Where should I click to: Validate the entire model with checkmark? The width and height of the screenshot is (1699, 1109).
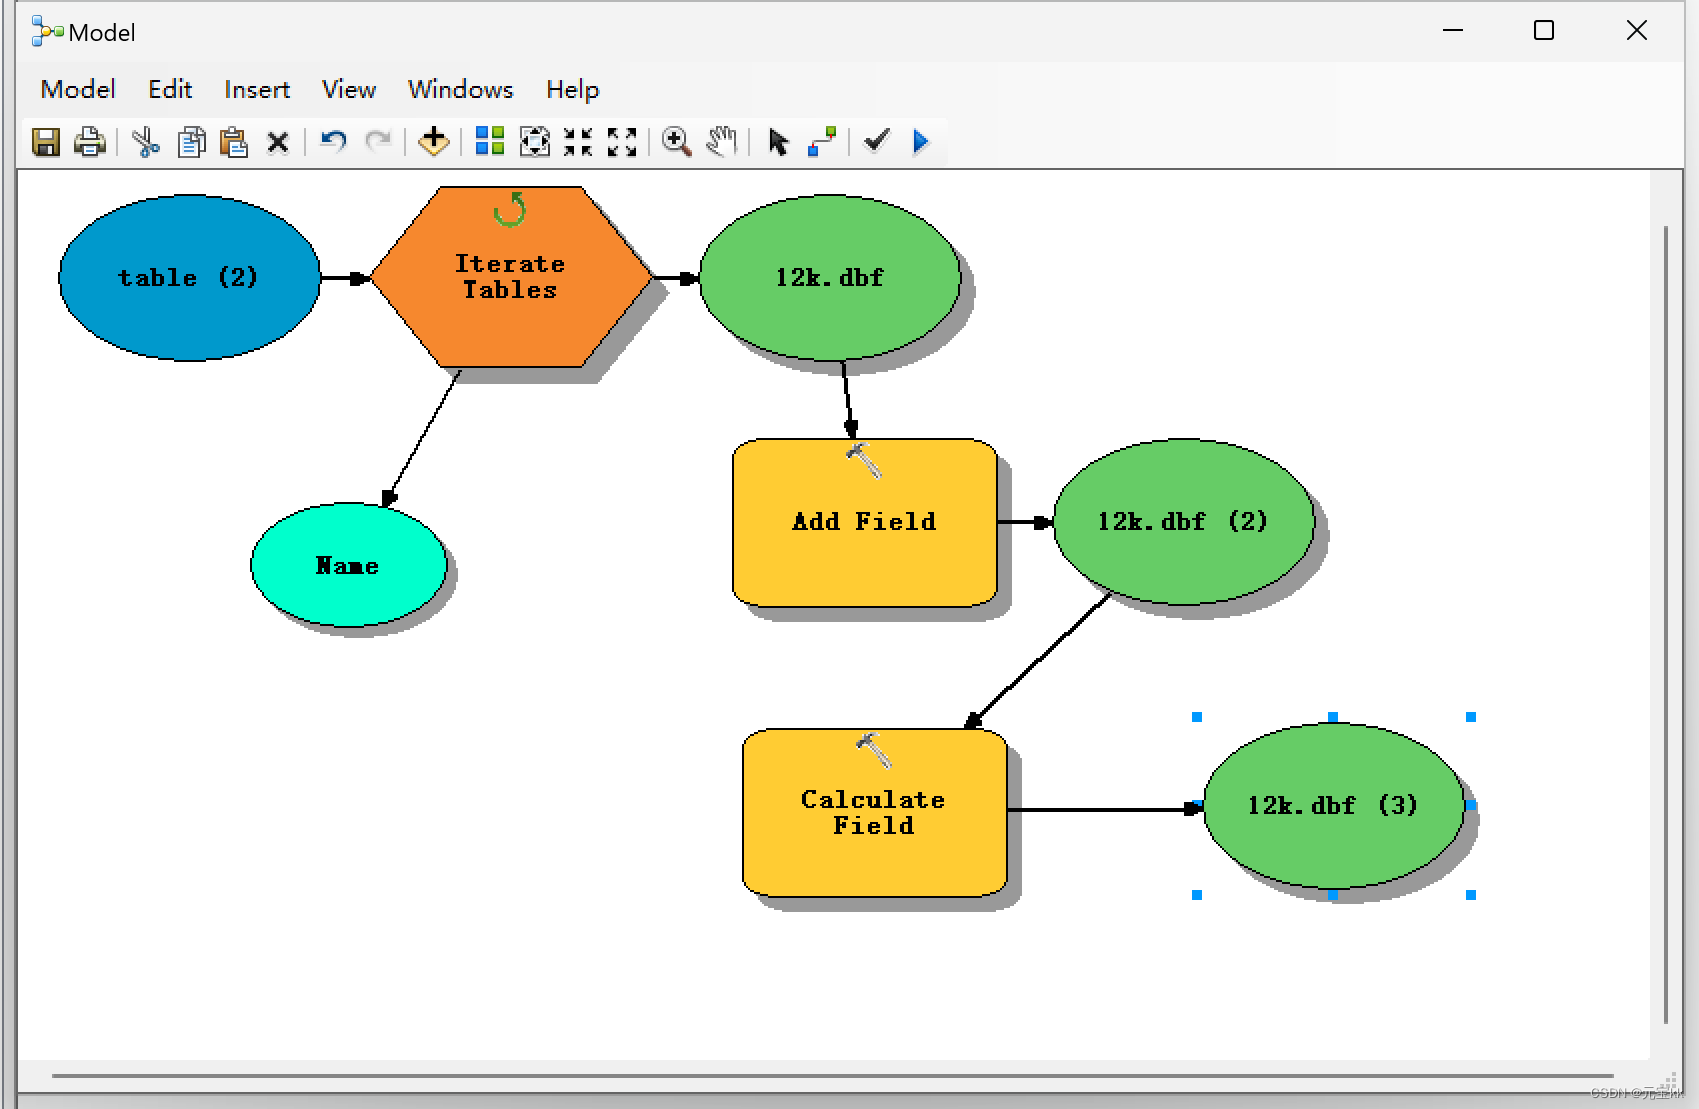click(x=877, y=140)
